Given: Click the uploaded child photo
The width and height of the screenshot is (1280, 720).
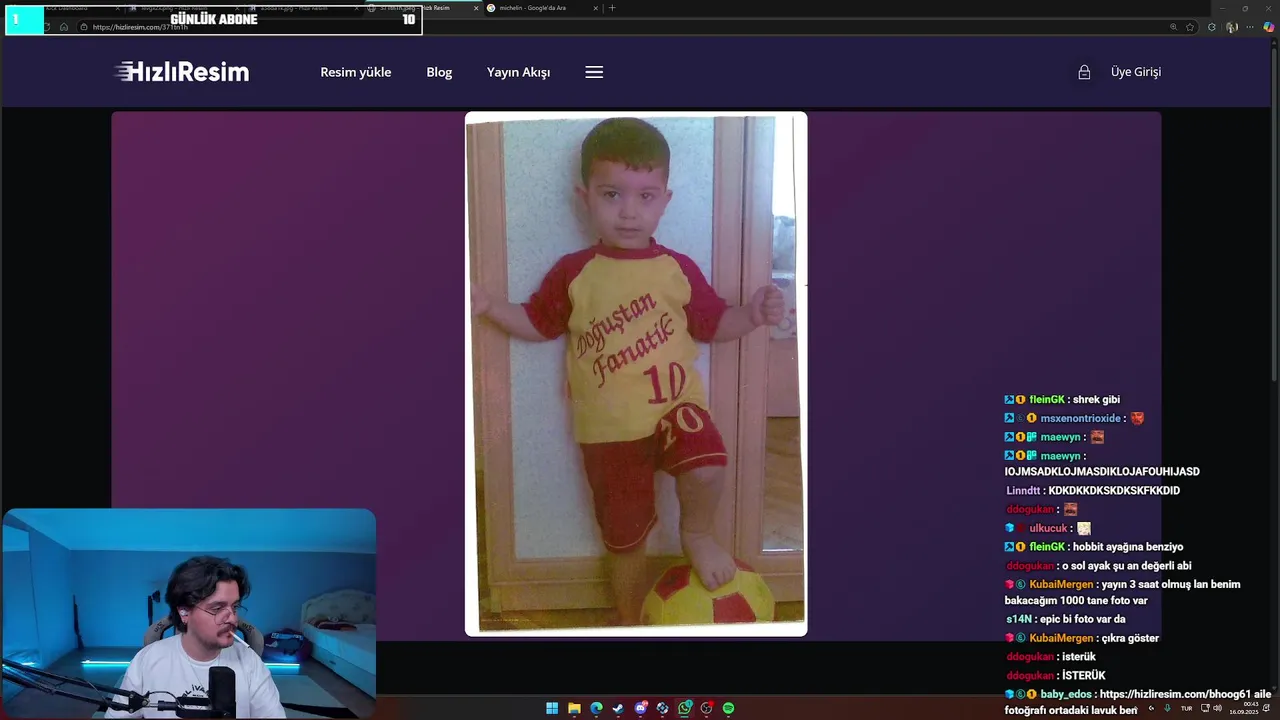Looking at the screenshot, I should [636, 374].
